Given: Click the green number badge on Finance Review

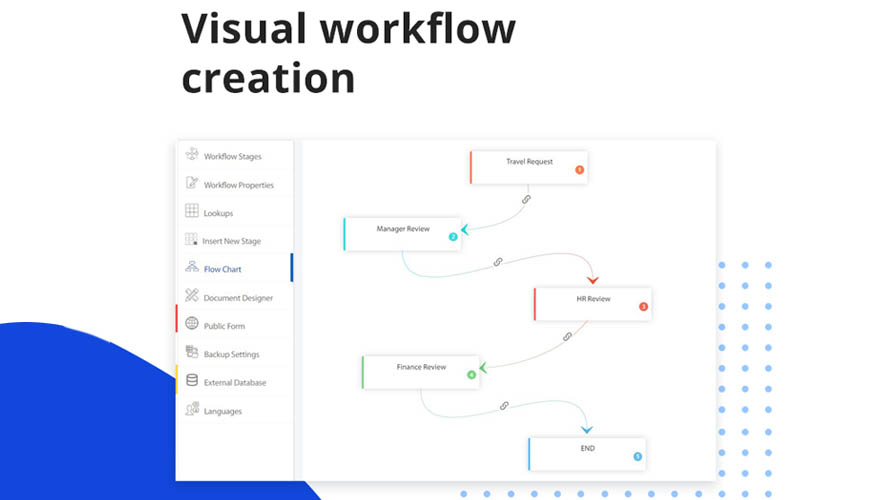Looking at the screenshot, I should coord(471,375).
